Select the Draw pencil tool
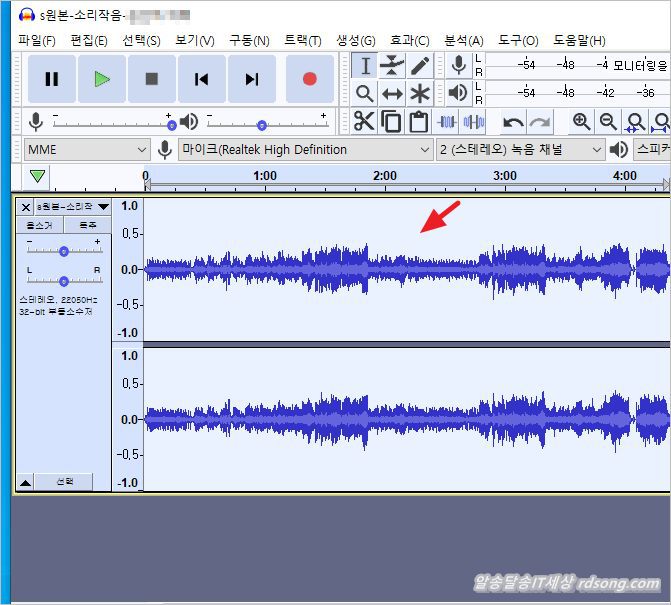The image size is (671, 605). click(x=419, y=66)
